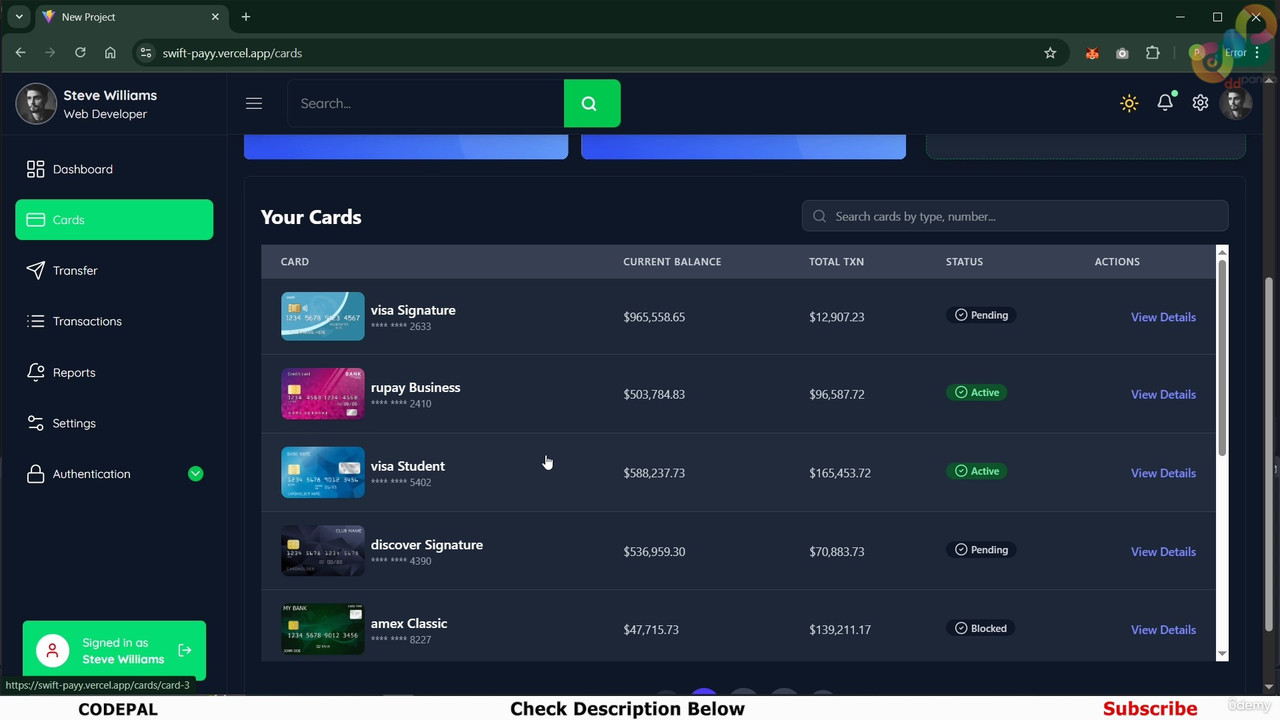Click the visa Student card thumbnail
Viewport: 1280px width, 720px height.
(x=323, y=472)
